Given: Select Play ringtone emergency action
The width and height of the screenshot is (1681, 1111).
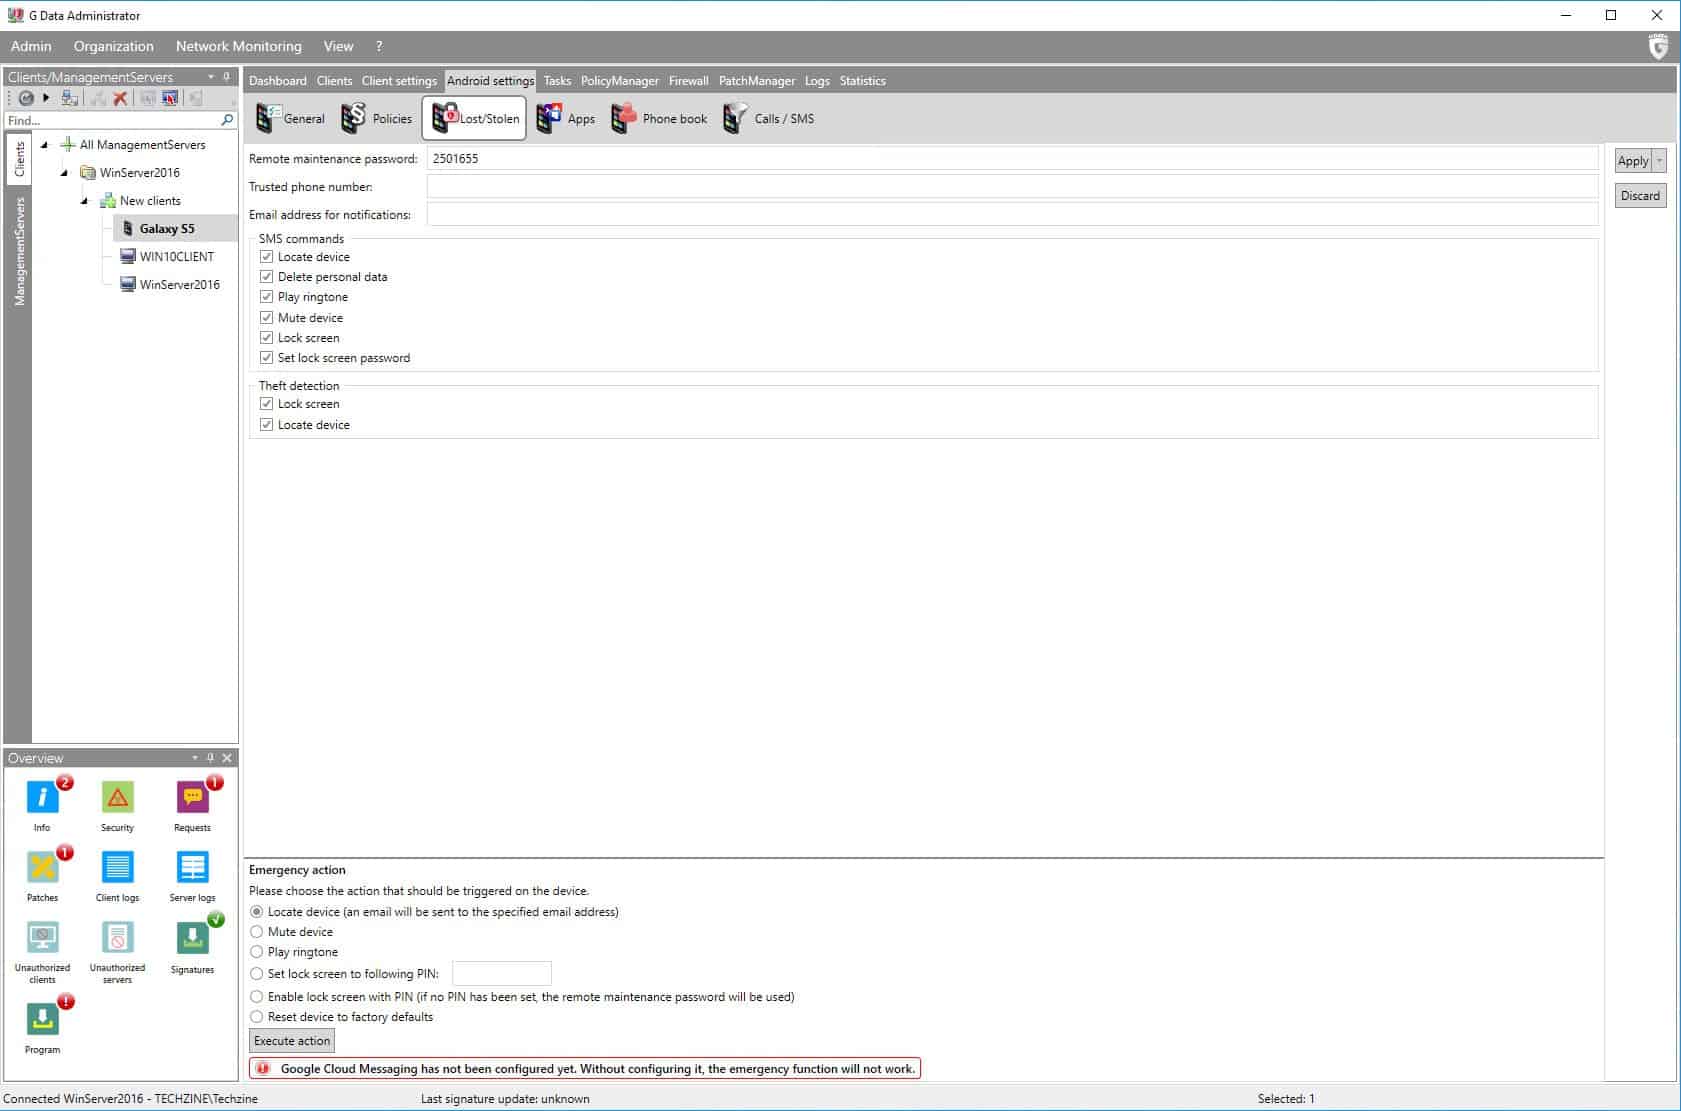Looking at the screenshot, I should point(257,952).
